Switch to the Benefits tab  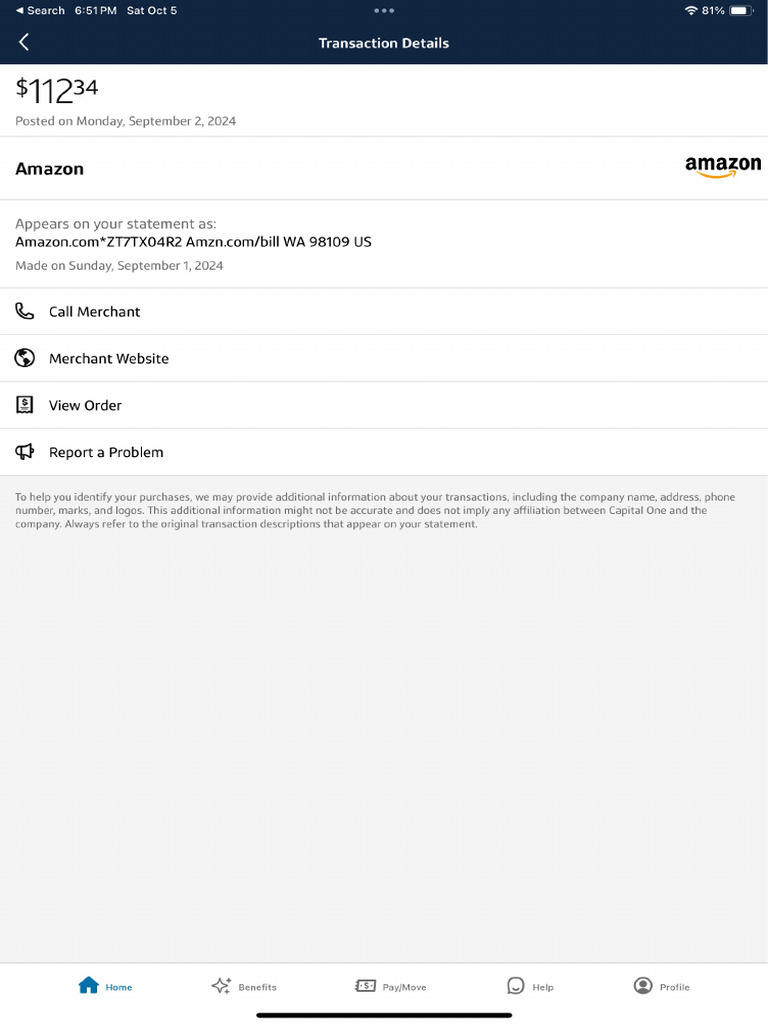click(257, 987)
